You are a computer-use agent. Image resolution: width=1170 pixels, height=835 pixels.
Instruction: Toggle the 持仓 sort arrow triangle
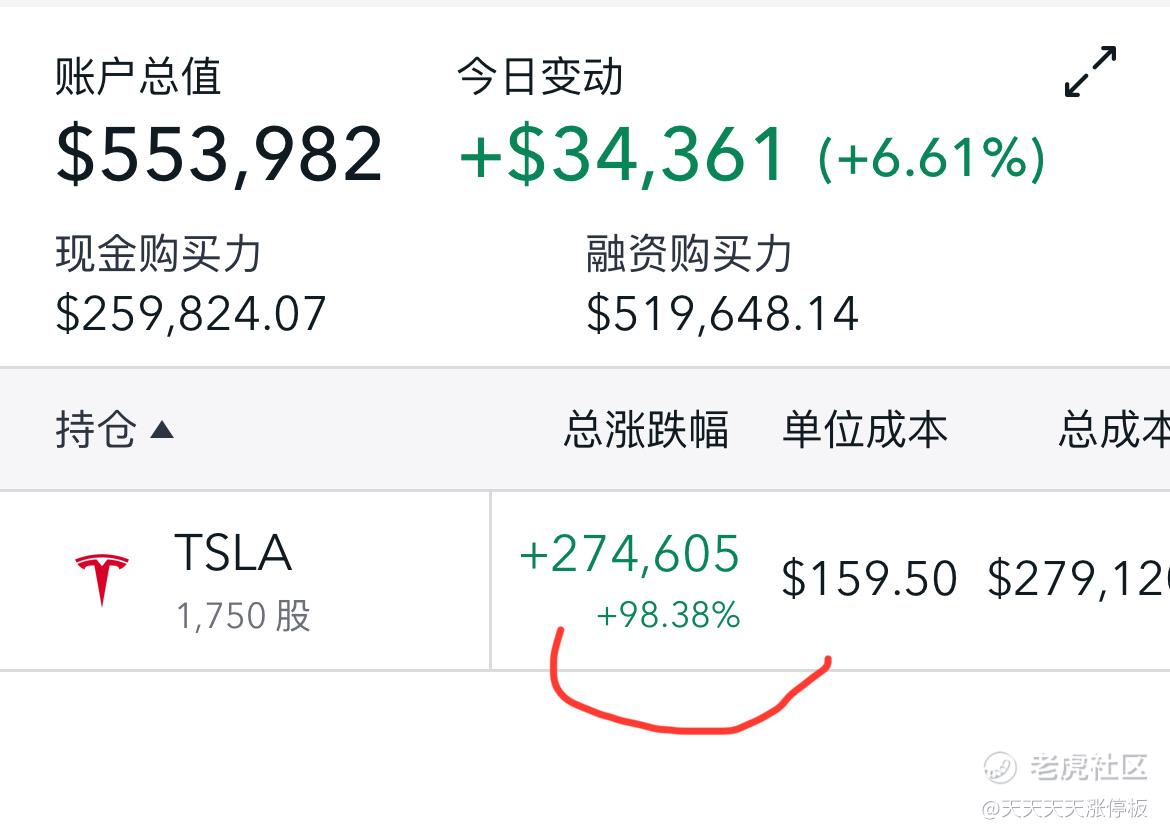(162, 430)
